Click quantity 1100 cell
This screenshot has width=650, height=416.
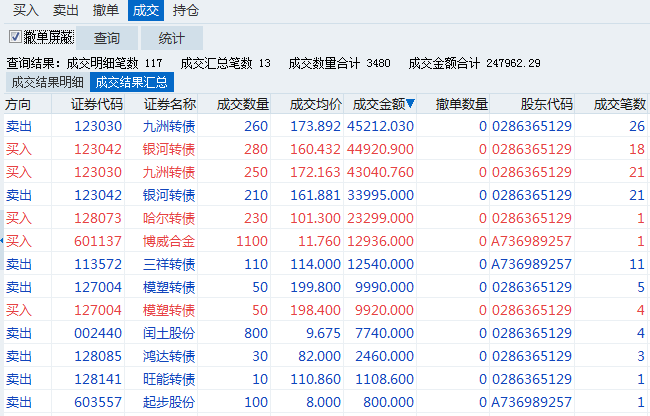click(252, 241)
